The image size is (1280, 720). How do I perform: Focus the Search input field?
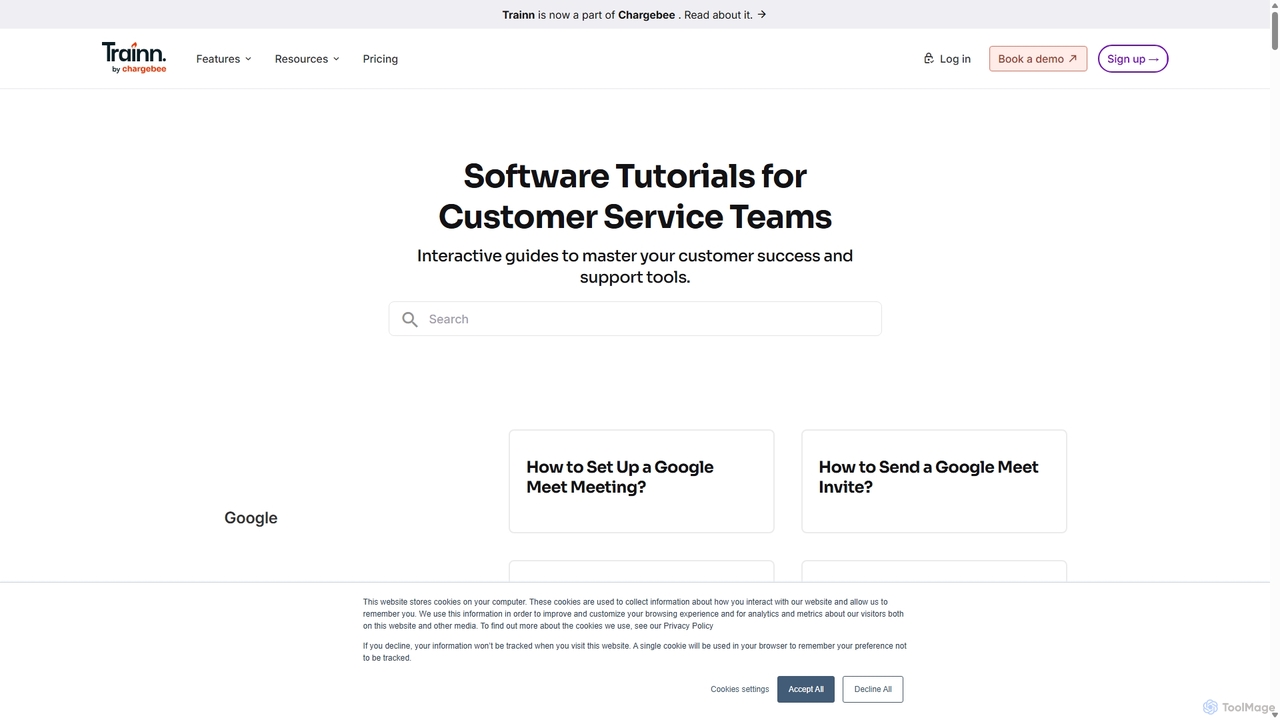(x=635, y=319)
